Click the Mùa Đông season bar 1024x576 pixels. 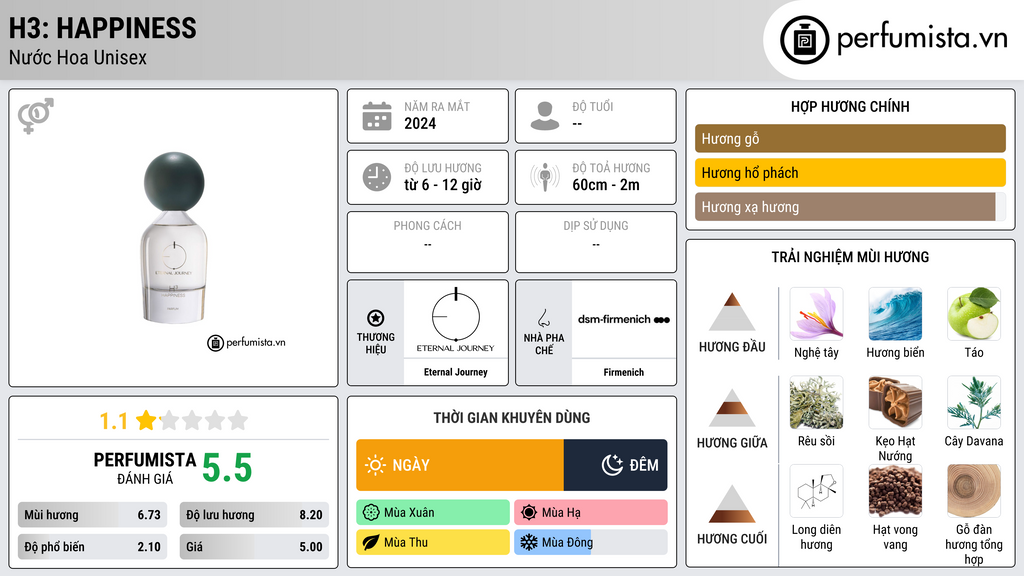[x=591, y=542]
